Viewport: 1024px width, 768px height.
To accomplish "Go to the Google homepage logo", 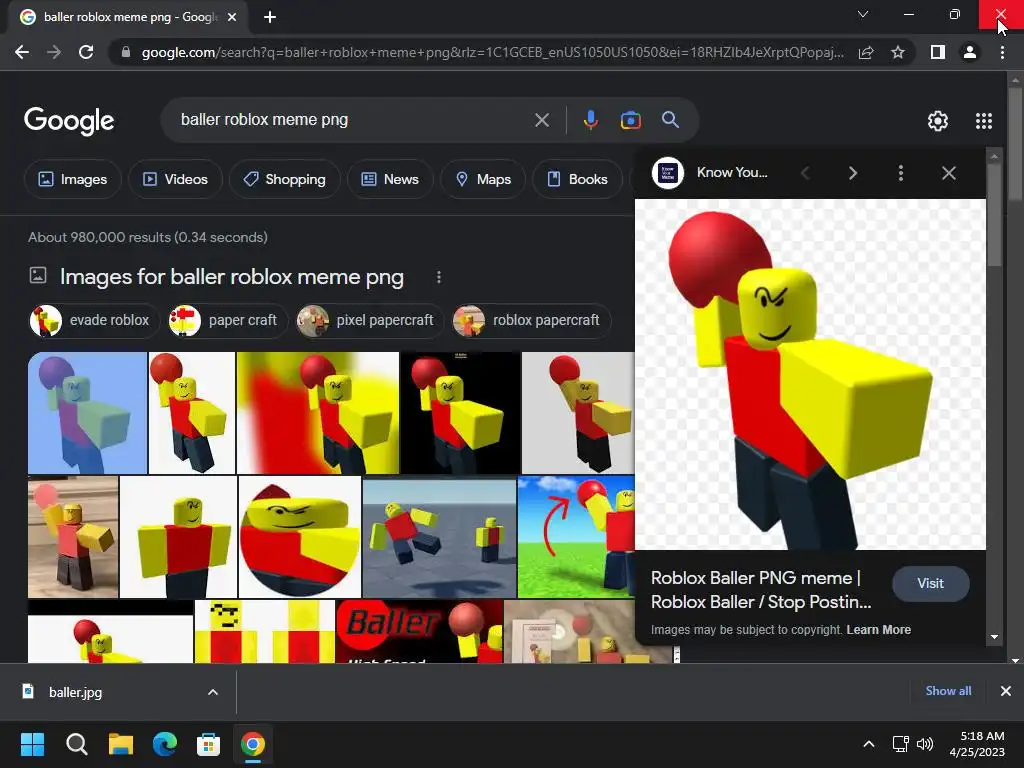I will coord(69,121).
